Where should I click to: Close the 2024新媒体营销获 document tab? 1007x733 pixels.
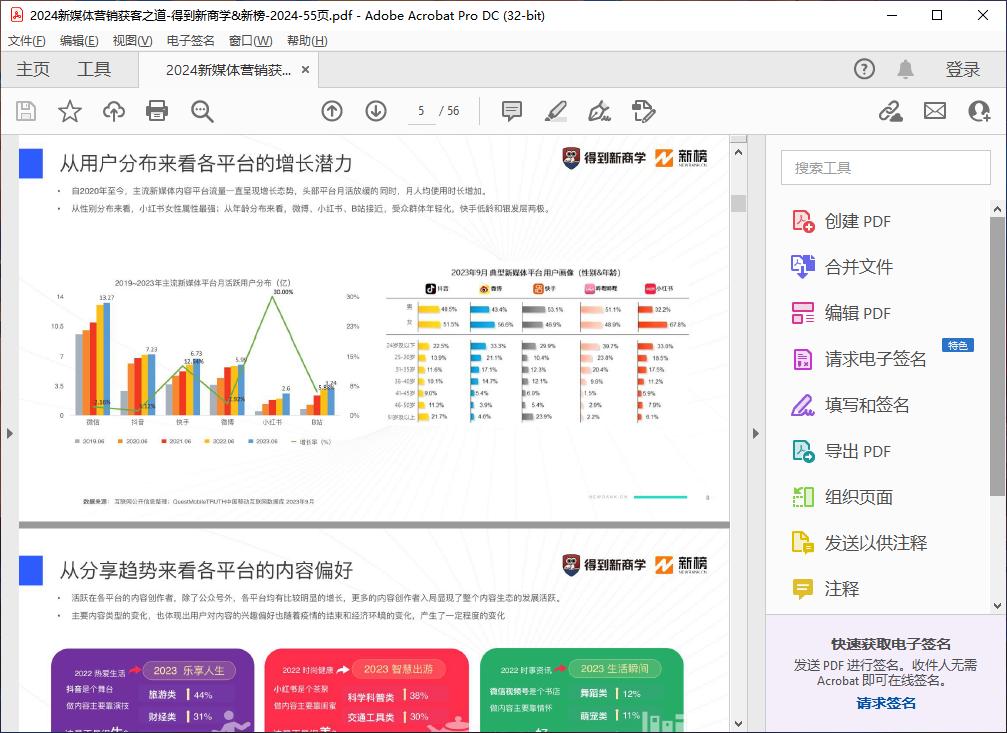click(306, 70)
